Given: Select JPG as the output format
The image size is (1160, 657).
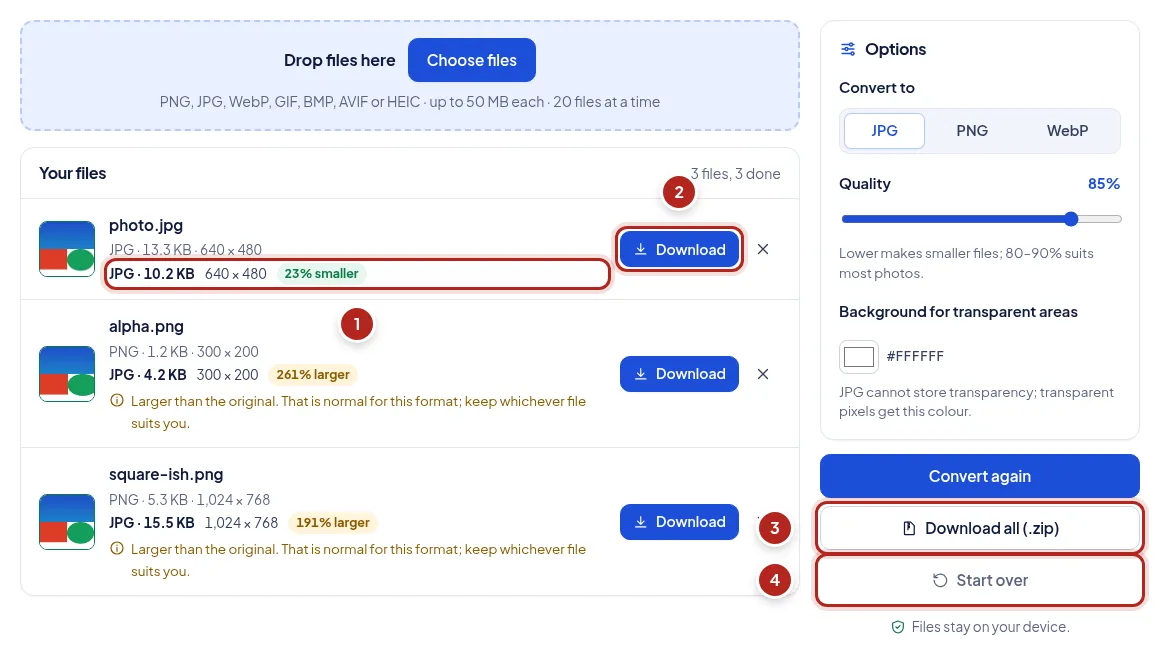Looking at the screenshot, I should pos(884,131).
